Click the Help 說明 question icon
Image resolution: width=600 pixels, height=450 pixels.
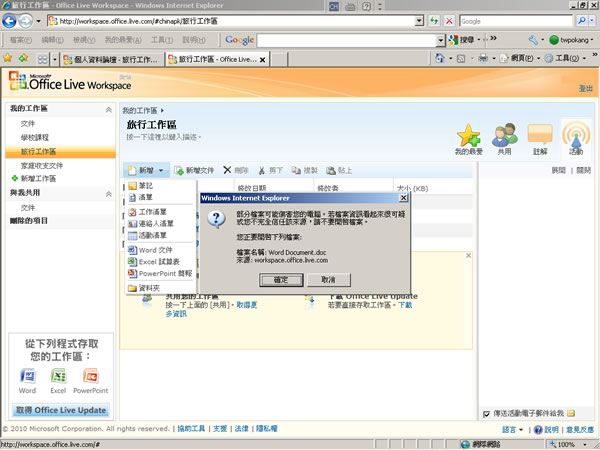point(538,430)
